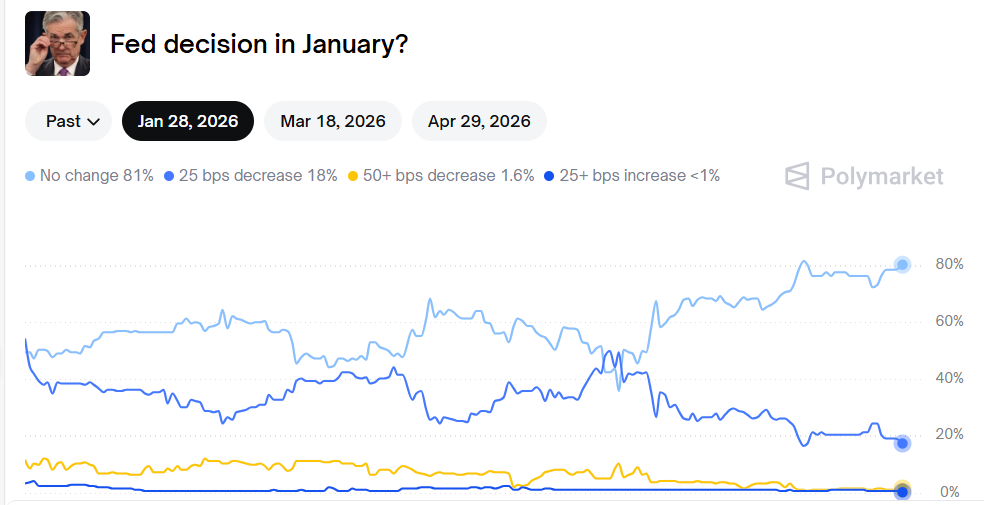Image resolution: width=984 pixels, height=505 pixels.
Task: Click the Fed decision in January? title
Action: click(x=259, y=44)
